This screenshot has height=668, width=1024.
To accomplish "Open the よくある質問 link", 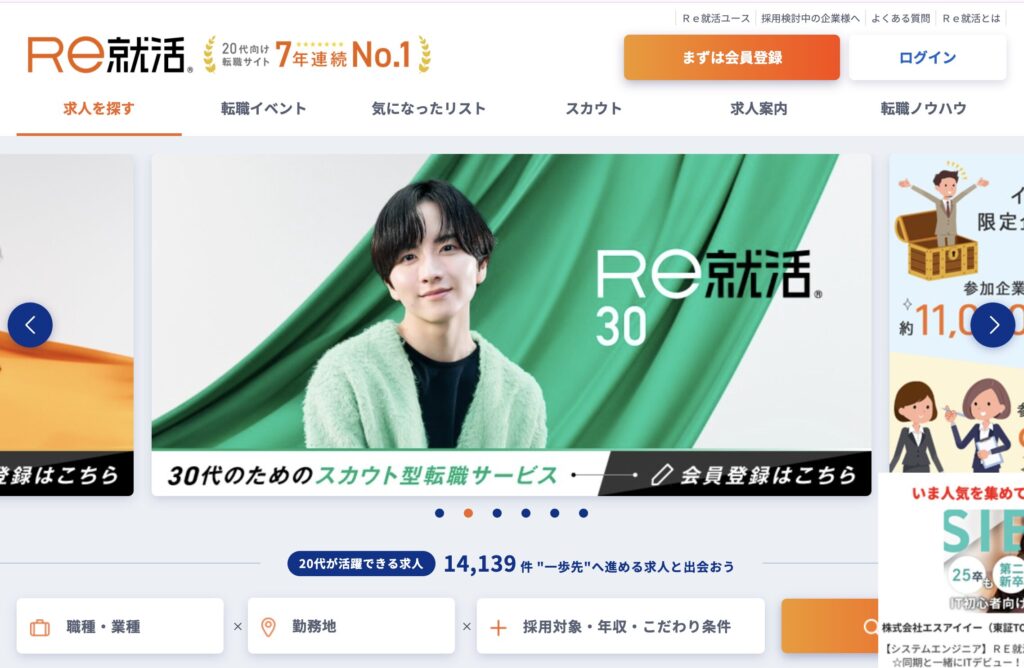I will point(901,18).
